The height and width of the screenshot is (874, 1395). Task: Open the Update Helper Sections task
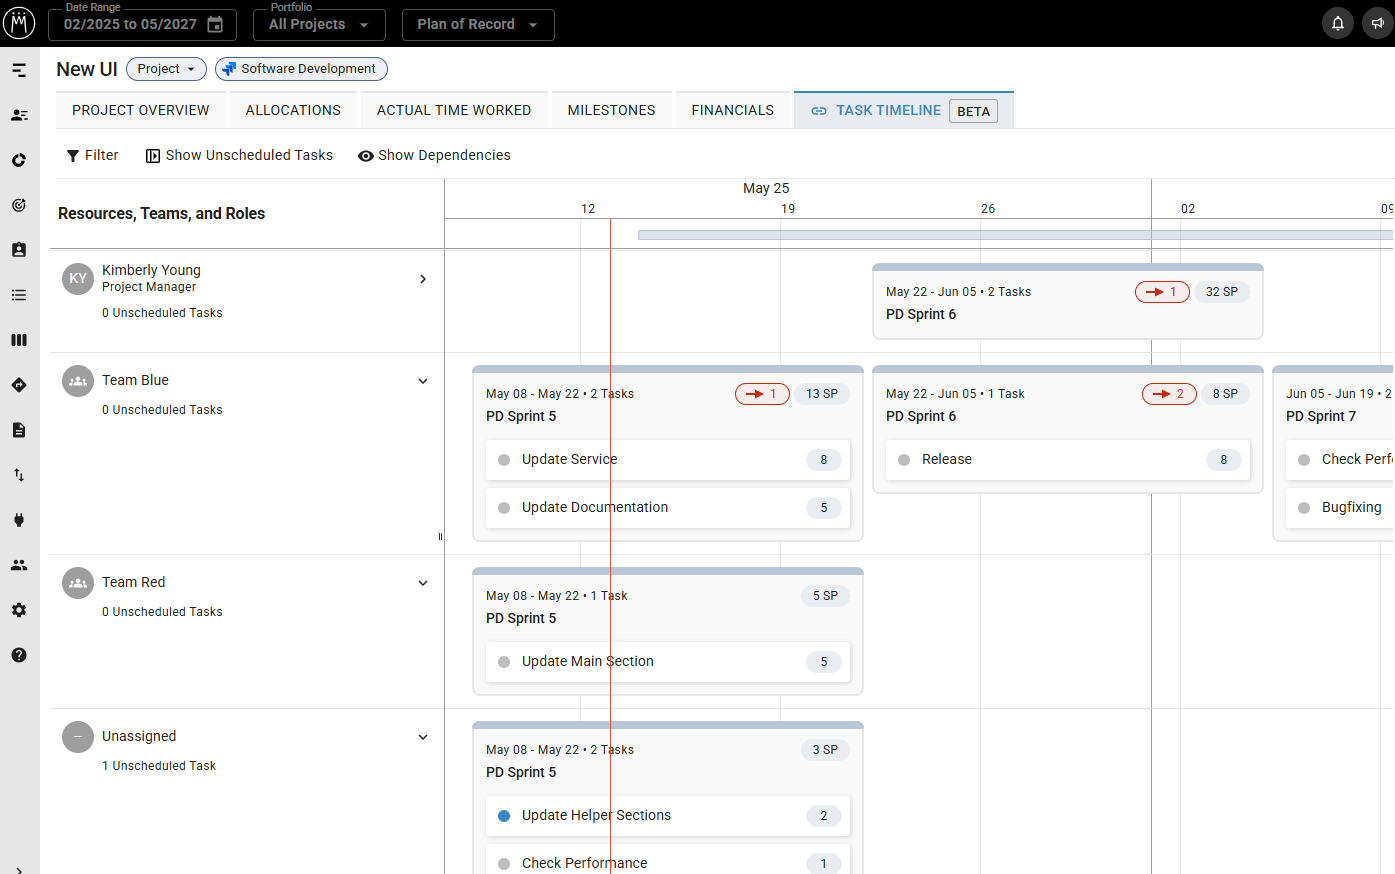pyautogui.click(x=668, y=816)
